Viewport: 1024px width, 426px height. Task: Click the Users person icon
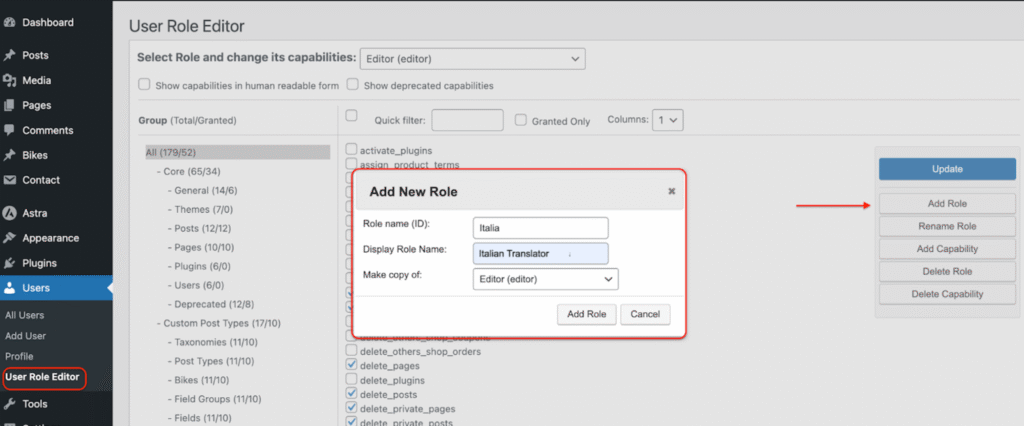click(9, 288)
